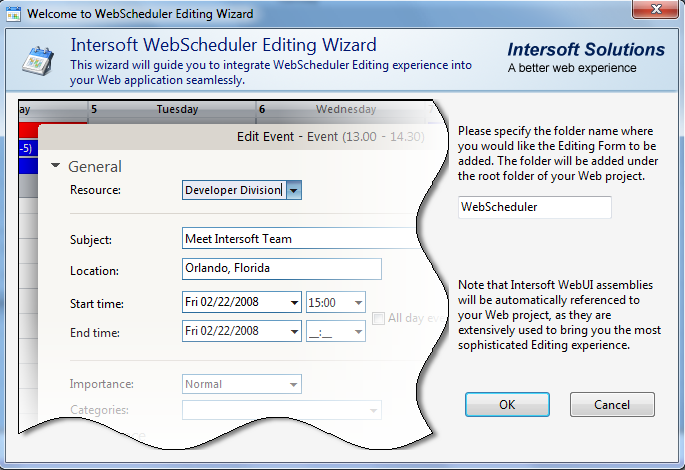The width and height of the screenshot is (685, 470).
Task: Click the Intersoft Solutions logo
Action: [x=585, y=57]
